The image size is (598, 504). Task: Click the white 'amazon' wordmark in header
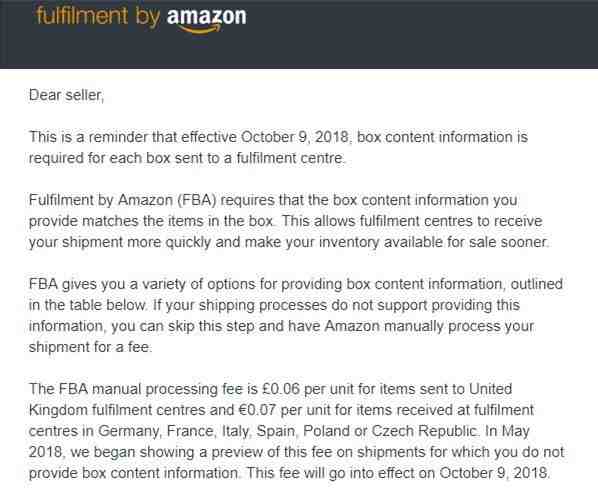click(207, 16)
